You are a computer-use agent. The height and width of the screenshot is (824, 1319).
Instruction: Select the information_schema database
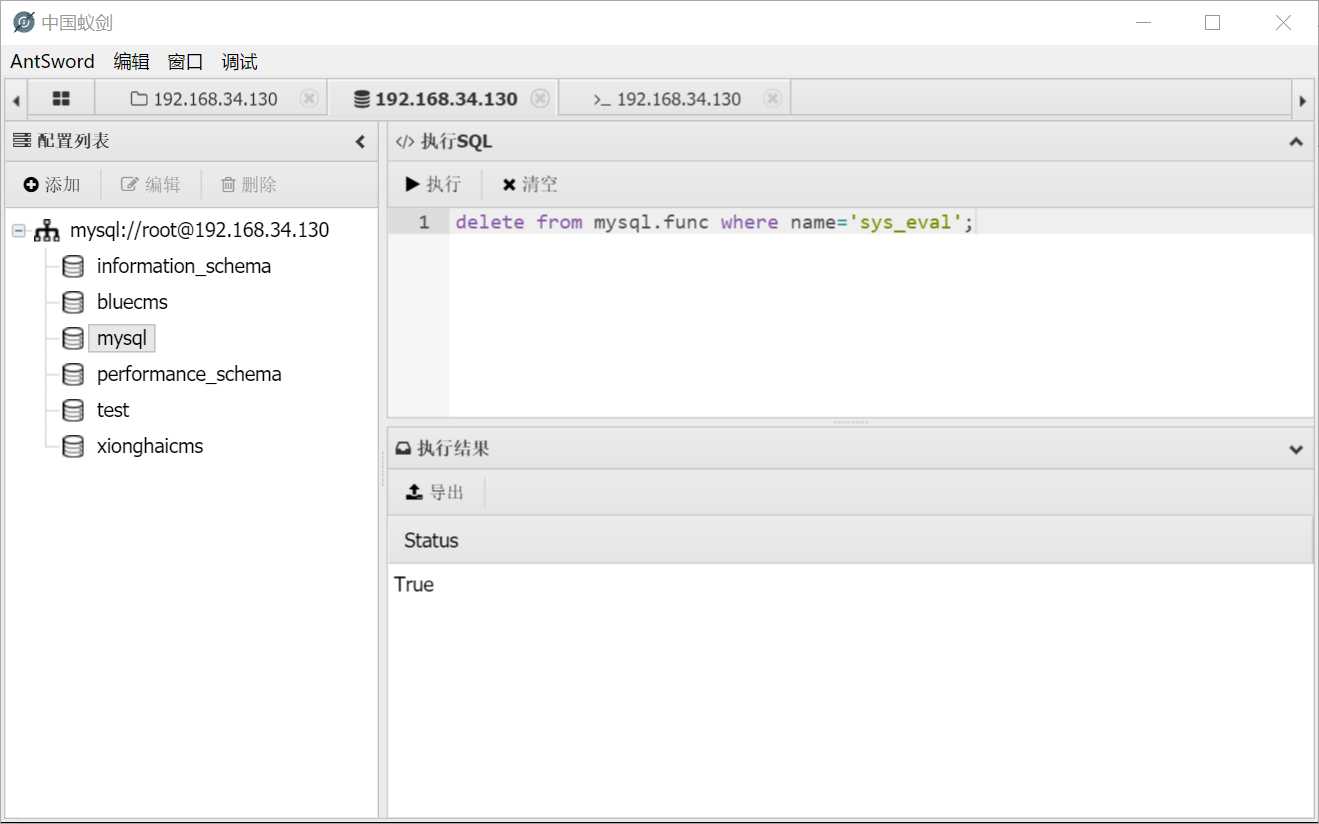tap(184, 266)
